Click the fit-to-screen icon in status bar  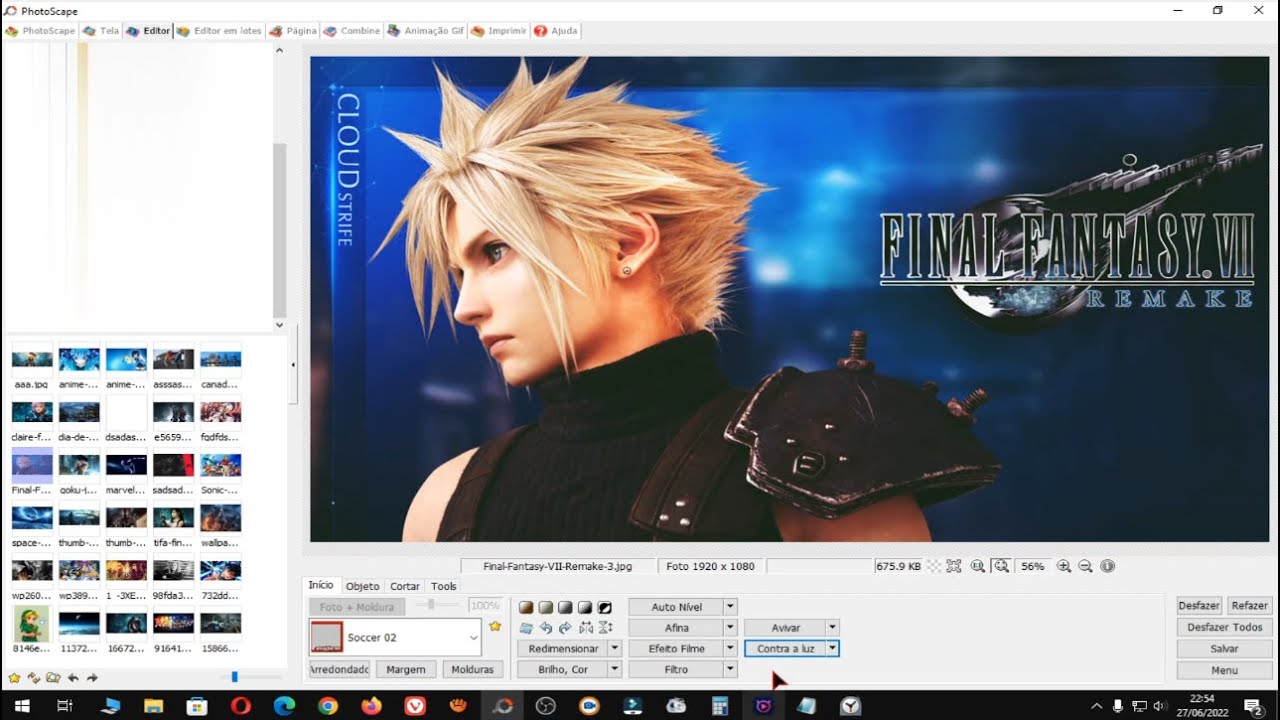954,566
